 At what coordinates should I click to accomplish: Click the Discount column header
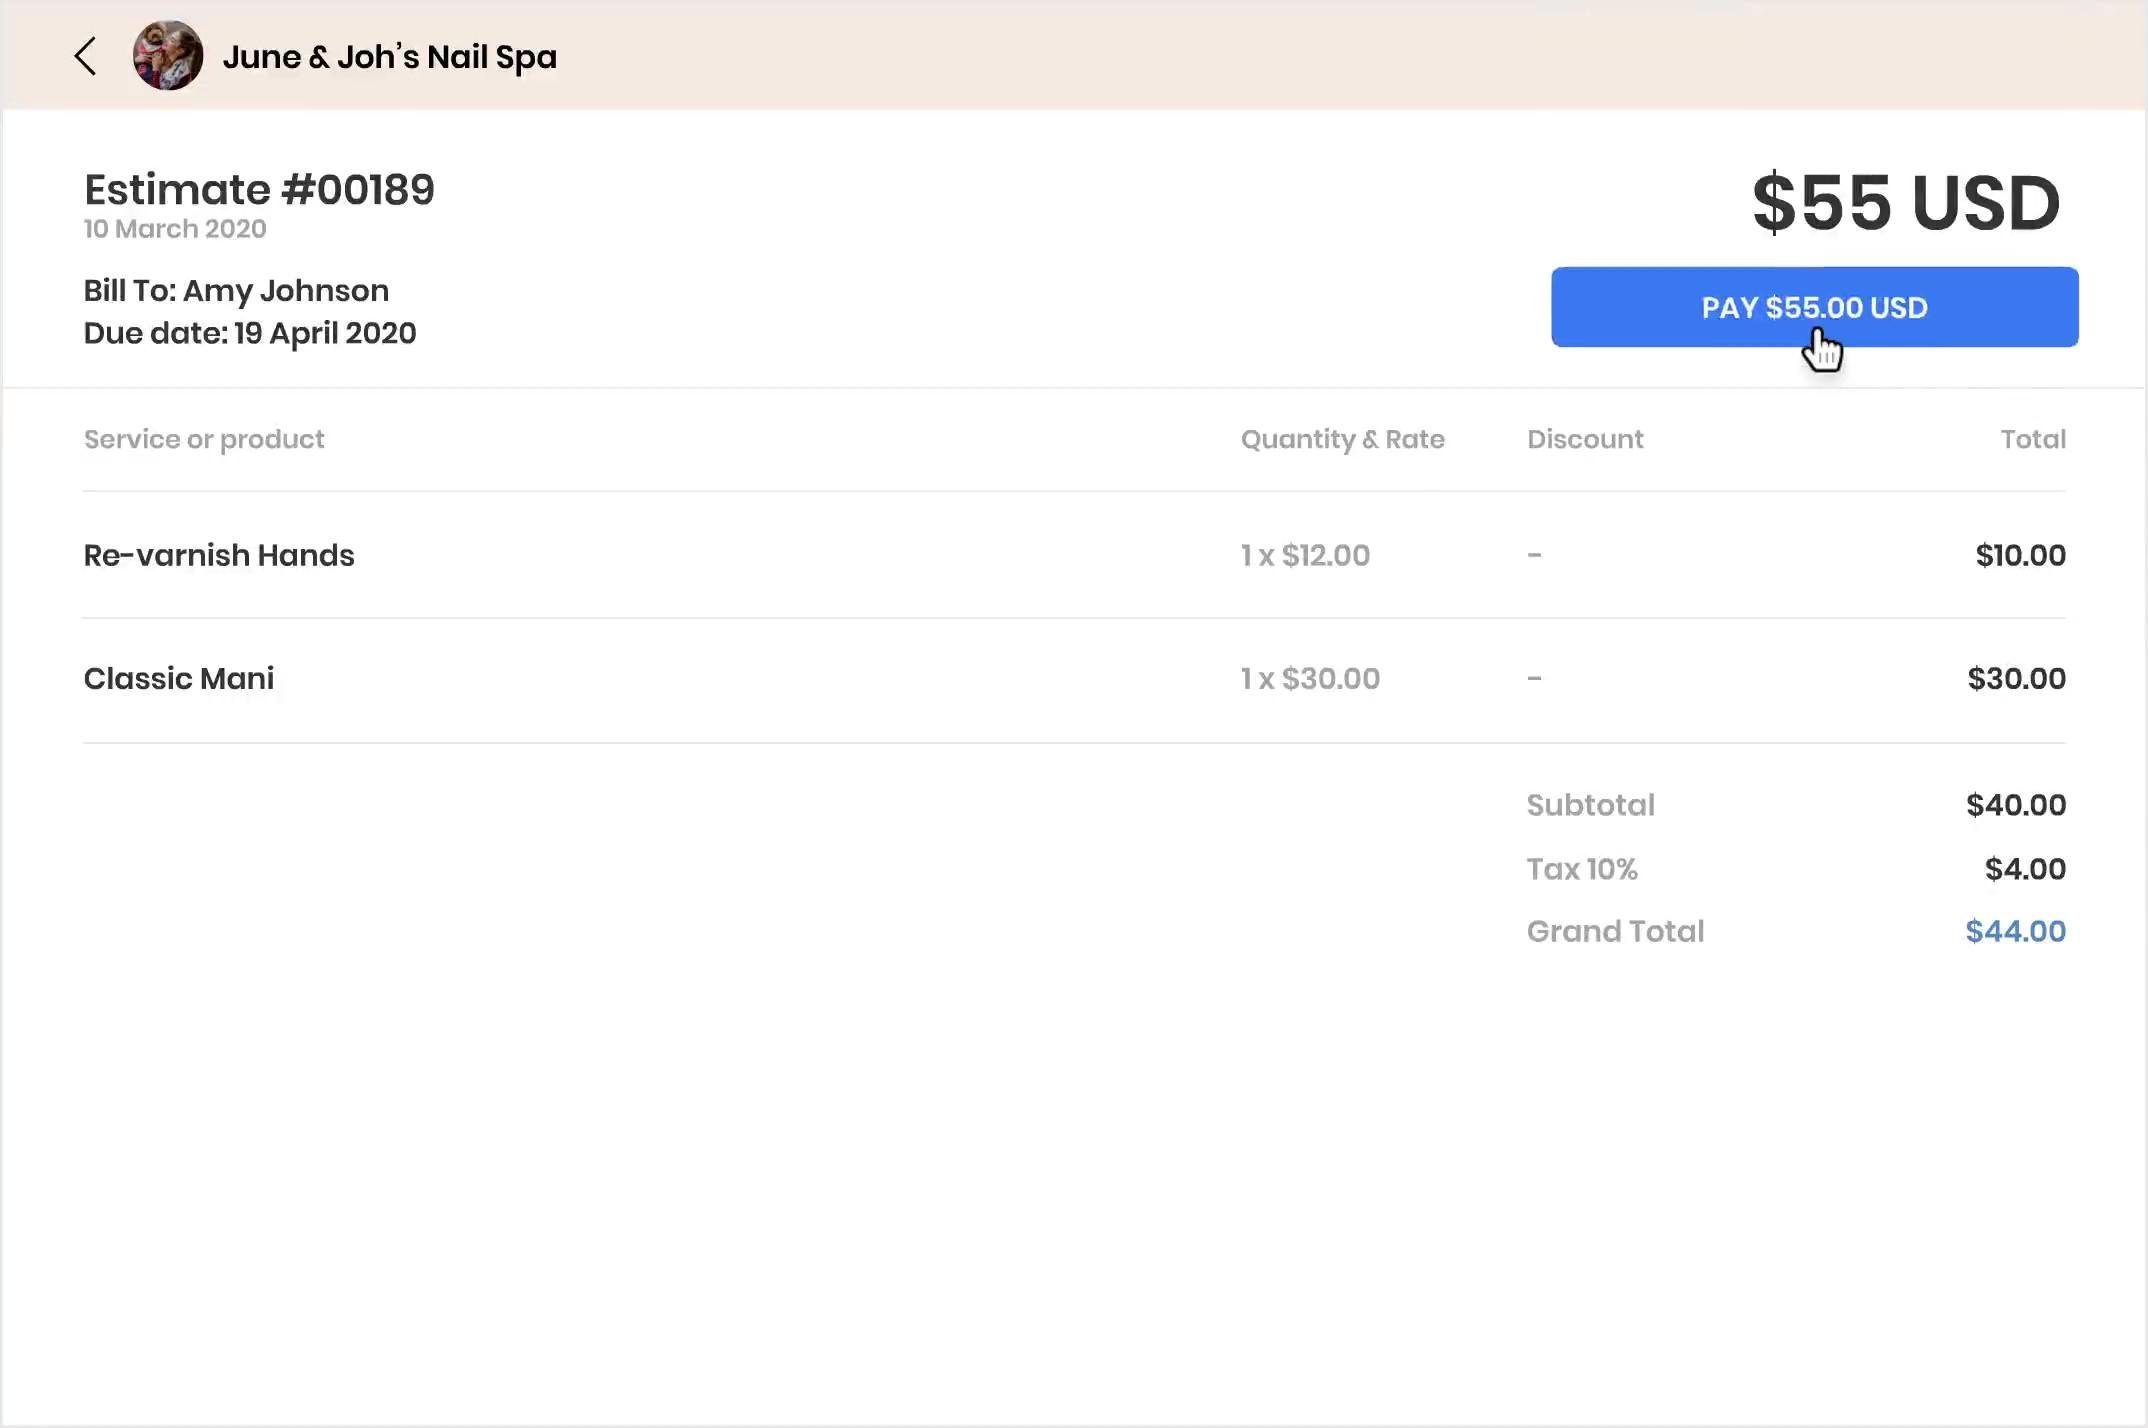pyautogui.click(x=1585, y=439)
